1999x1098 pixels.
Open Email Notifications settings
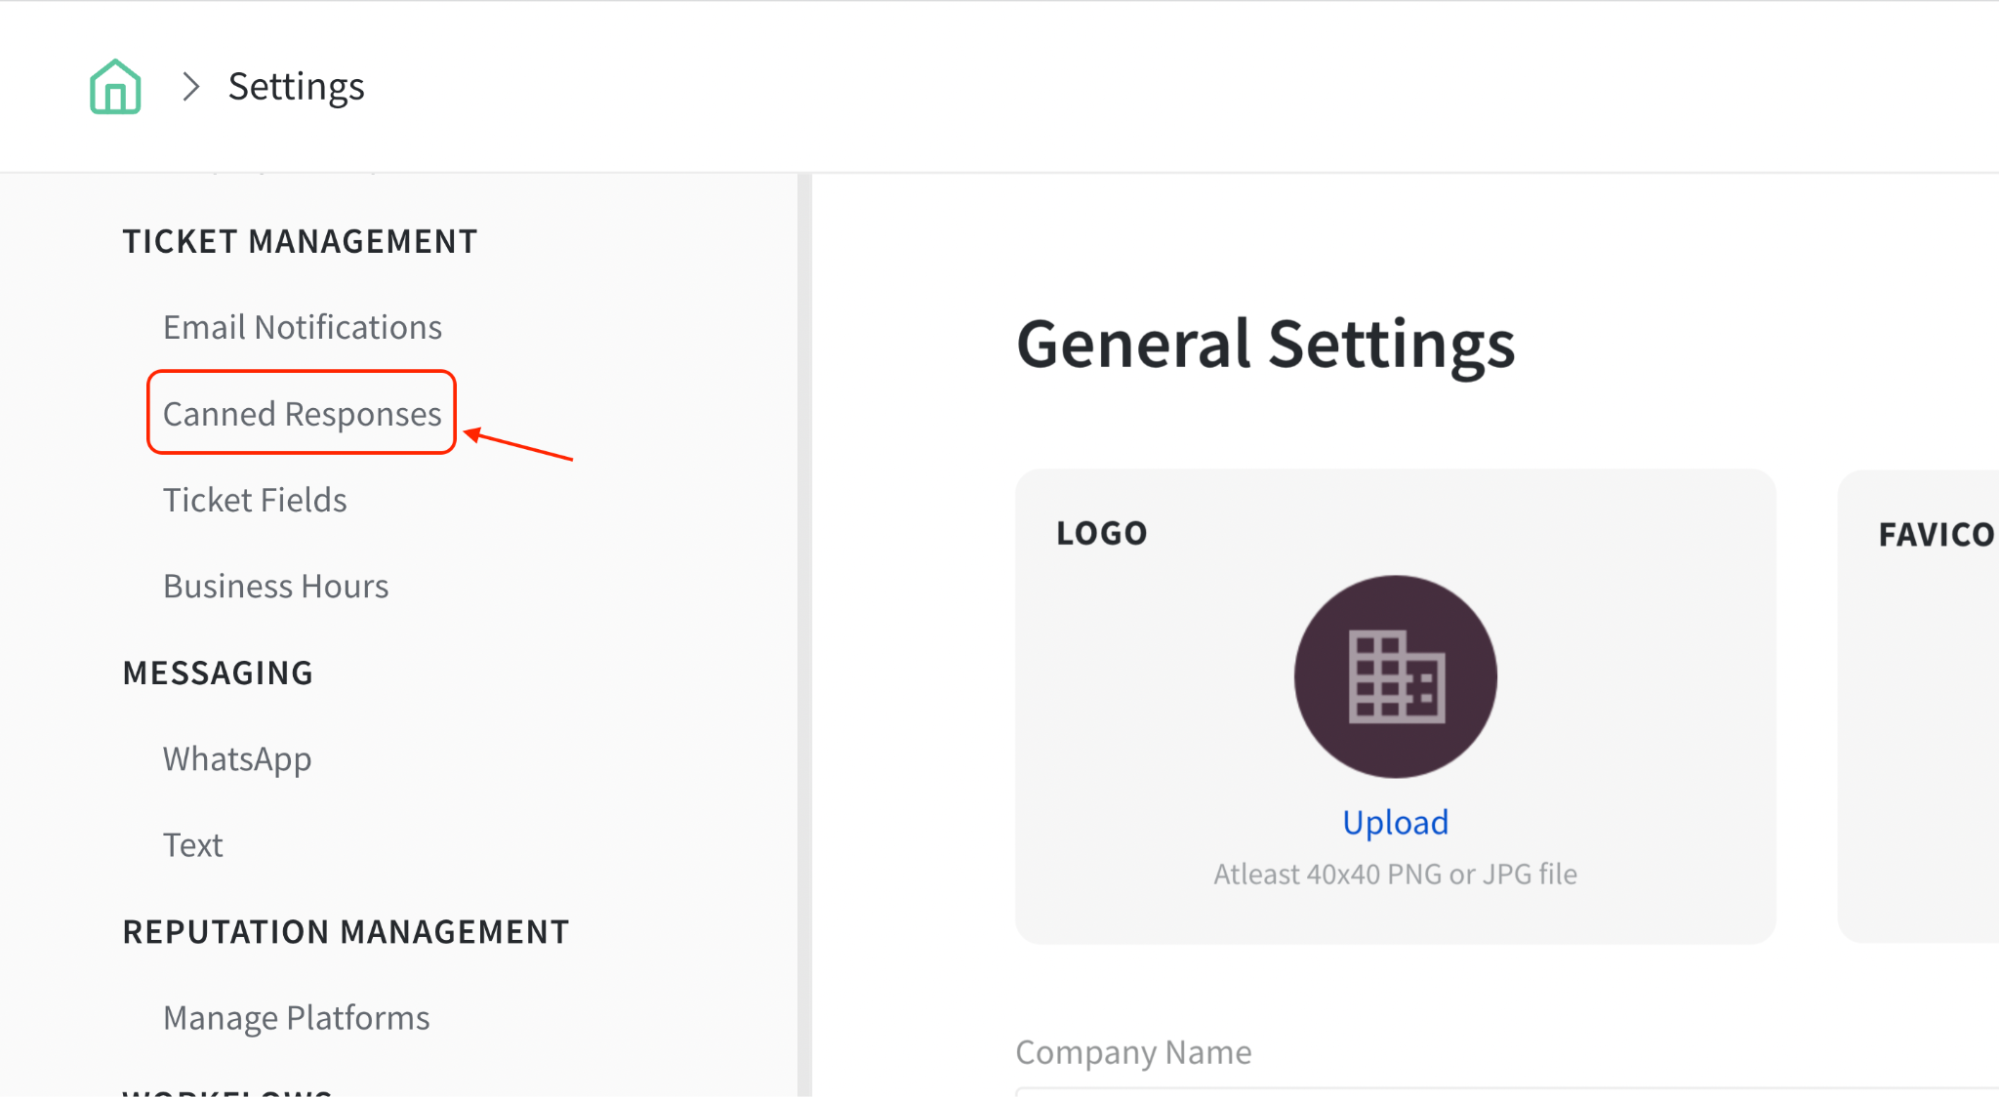coord(302,327)
